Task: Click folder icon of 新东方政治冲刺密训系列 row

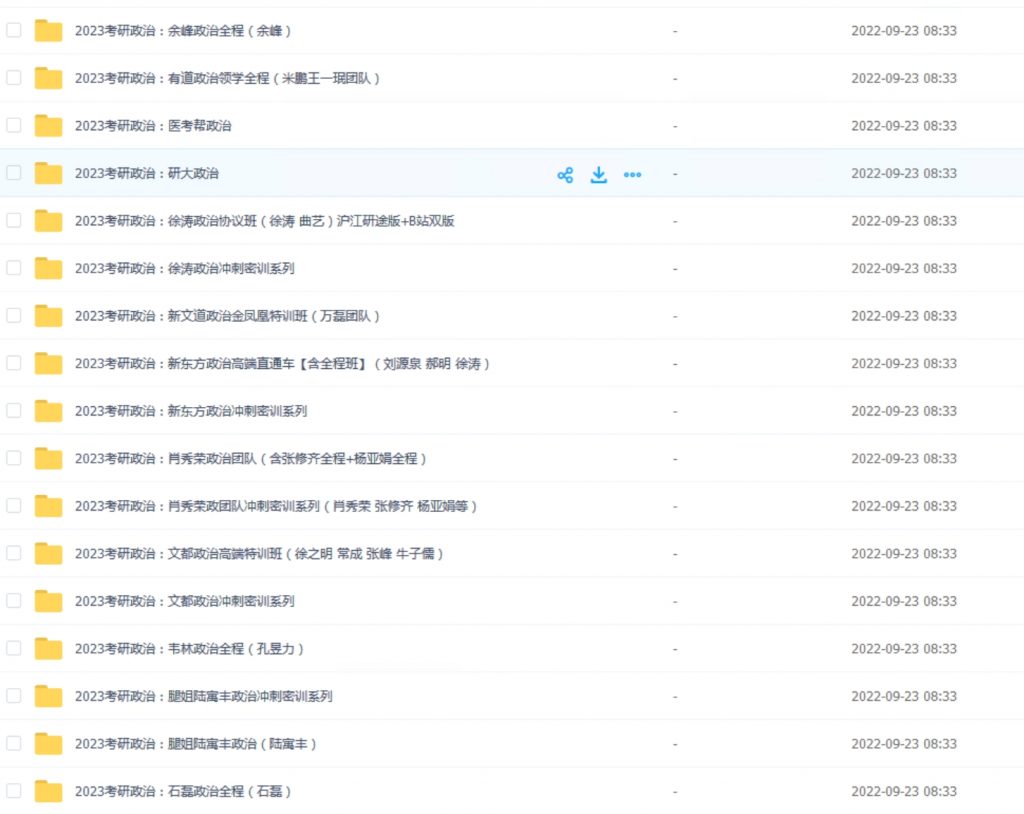Action: pos(48,411)
